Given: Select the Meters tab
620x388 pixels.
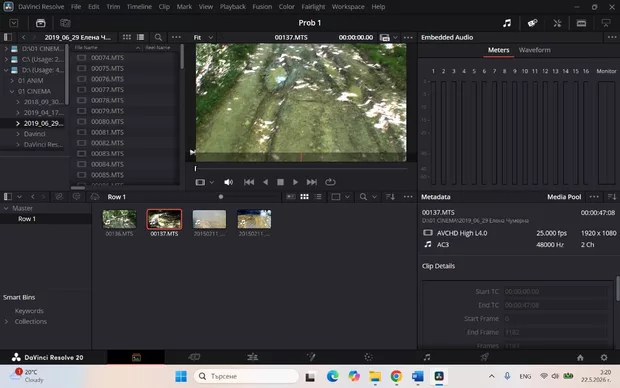Looking at the screenshot, I should [498, 50].
